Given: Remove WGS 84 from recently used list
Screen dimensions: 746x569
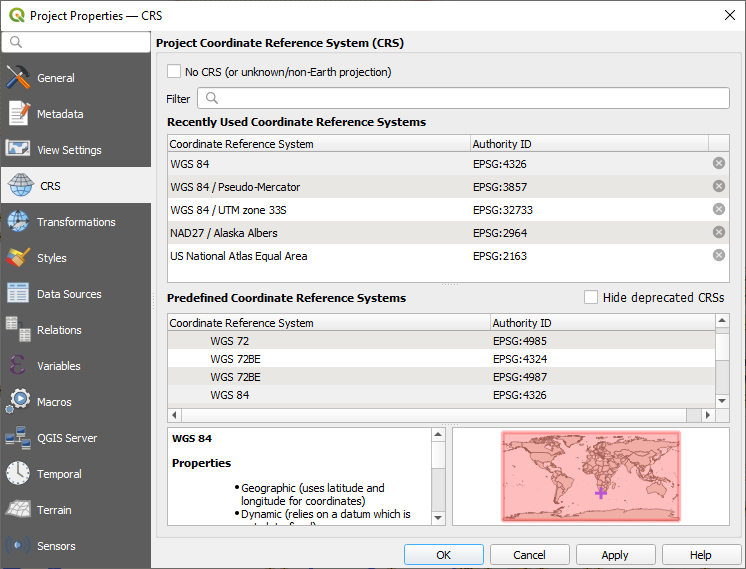Looking at the screenshot, I should 718,163.
